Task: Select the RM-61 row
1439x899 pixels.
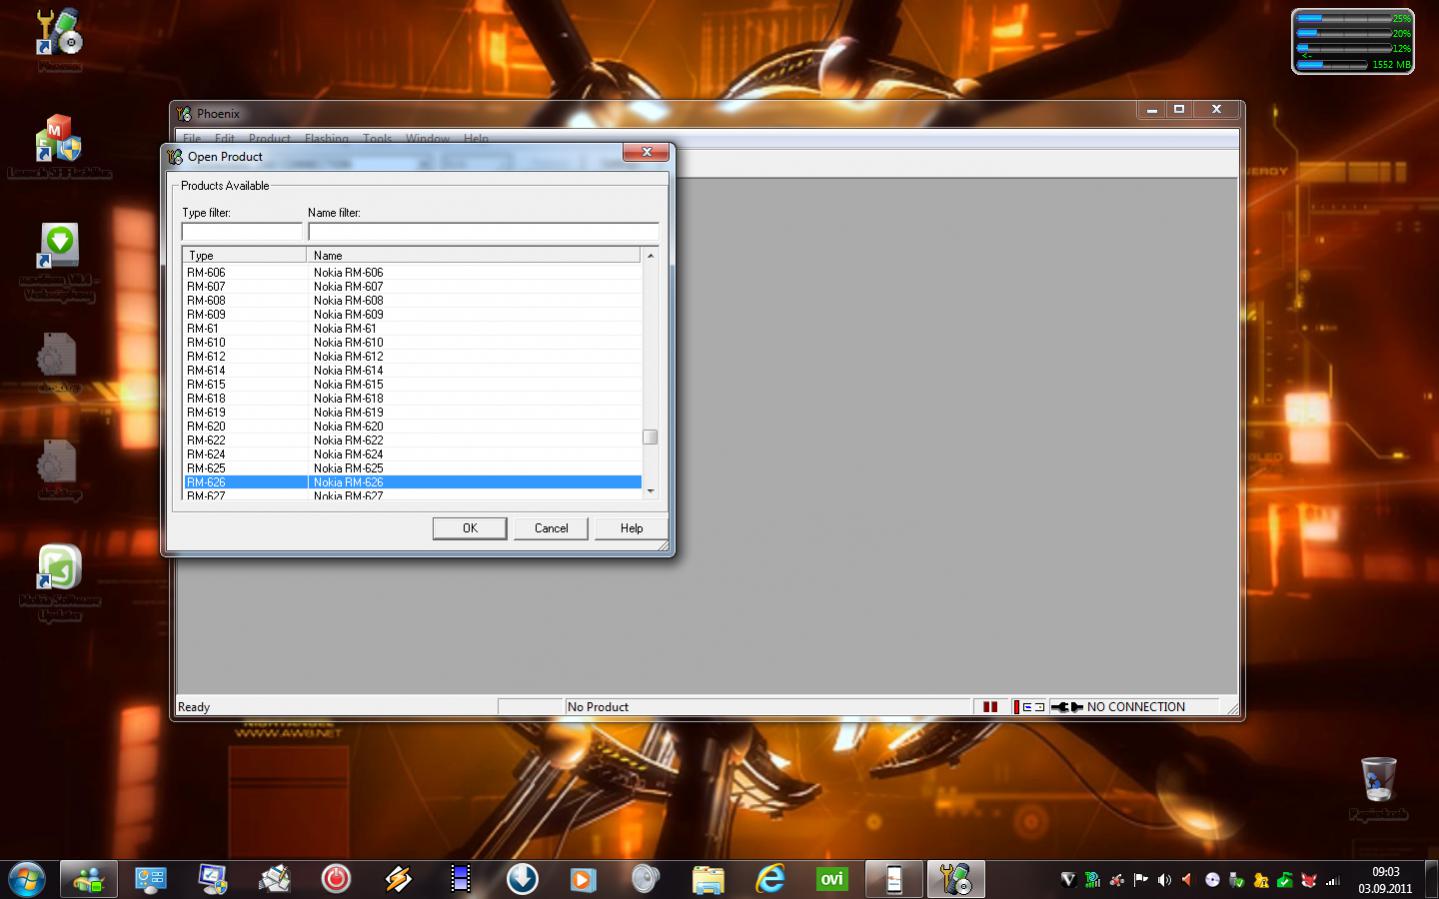Action: pos(412,328)
